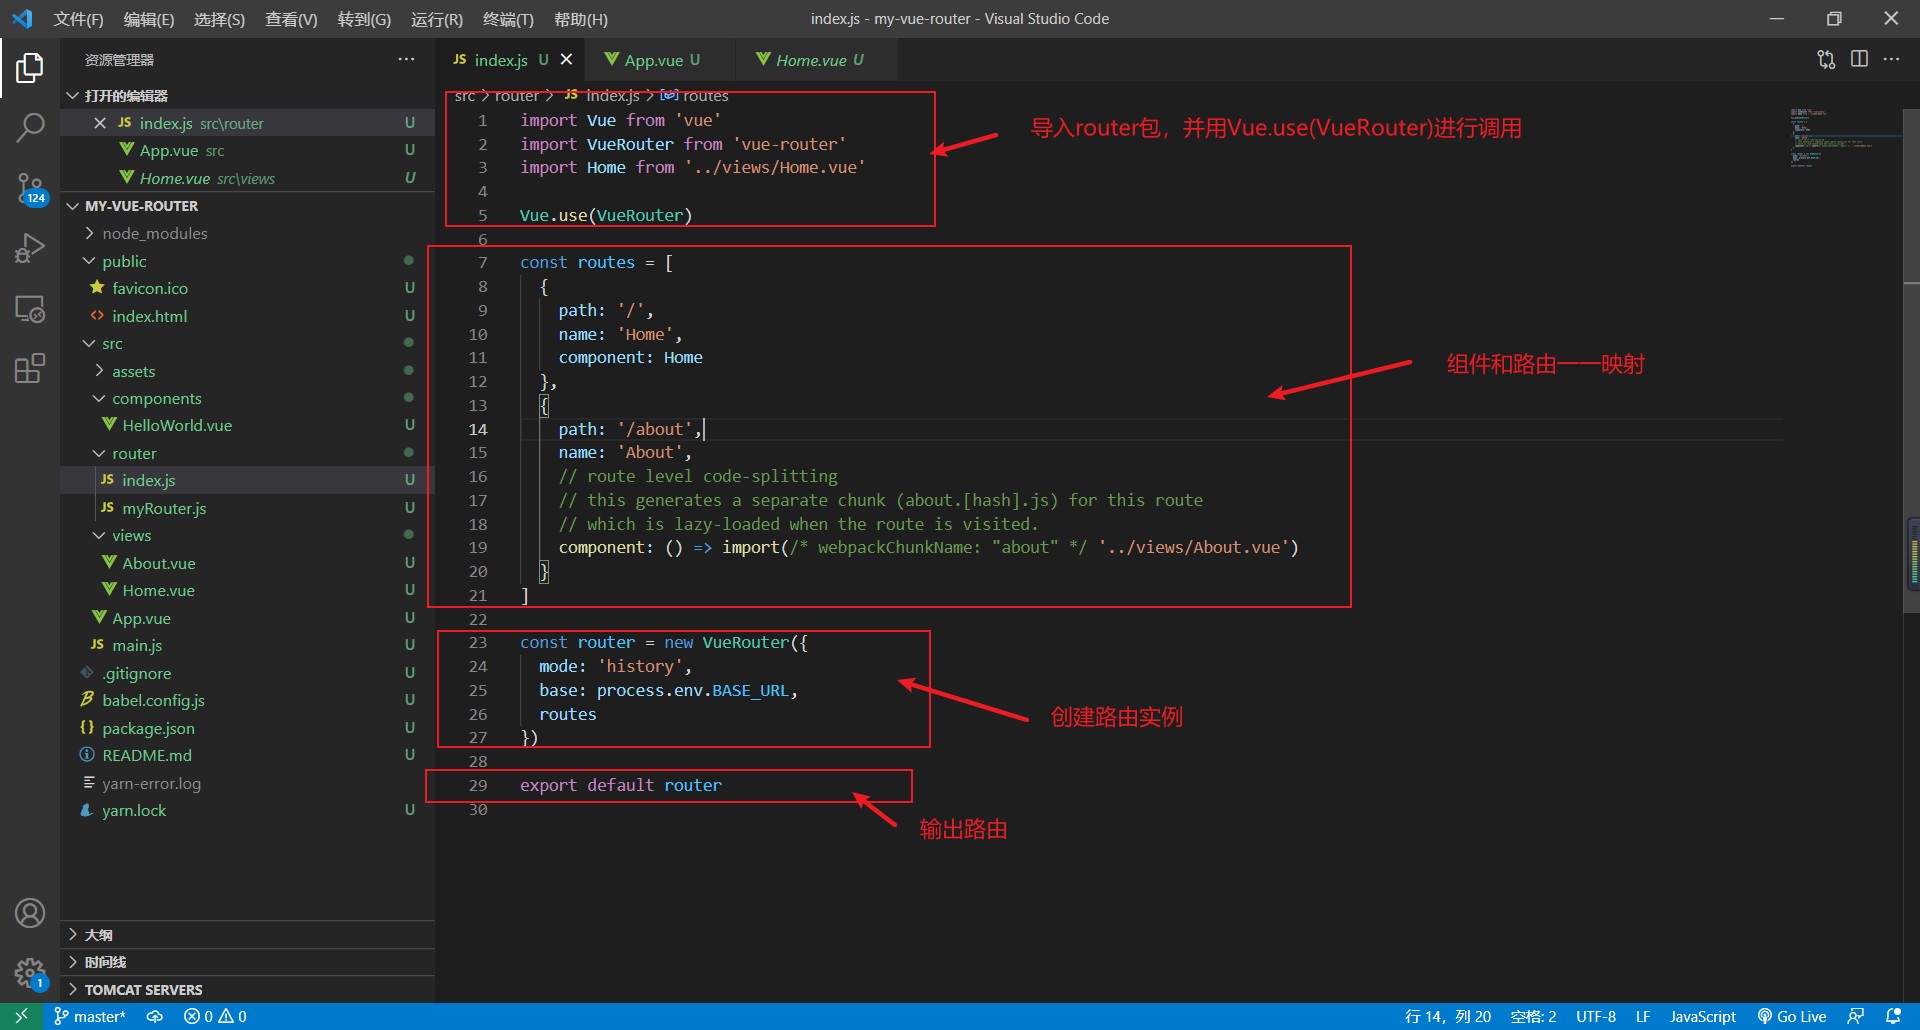Expand the assets folder

point(247,371)
